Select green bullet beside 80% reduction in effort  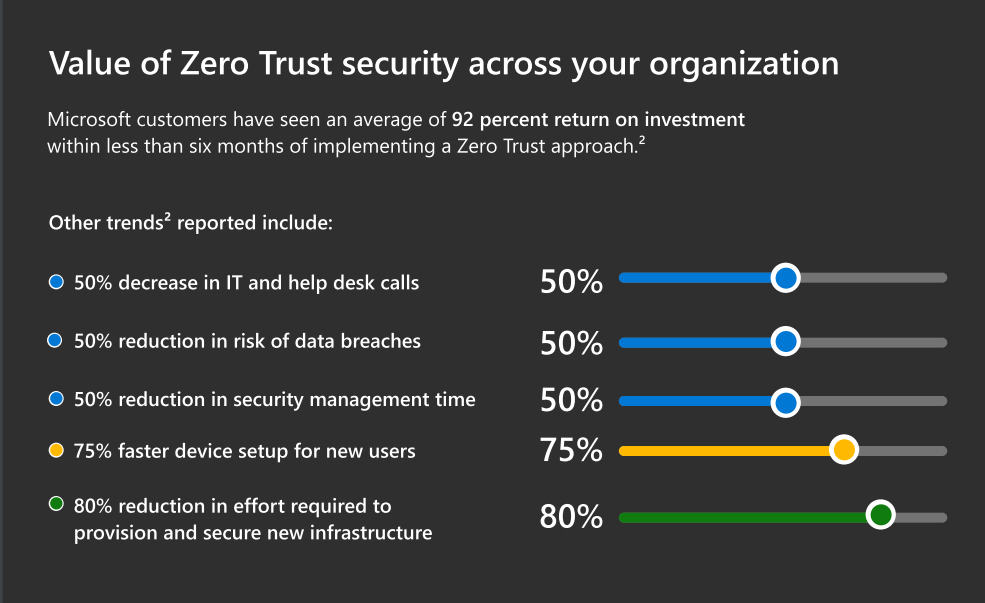56,504
